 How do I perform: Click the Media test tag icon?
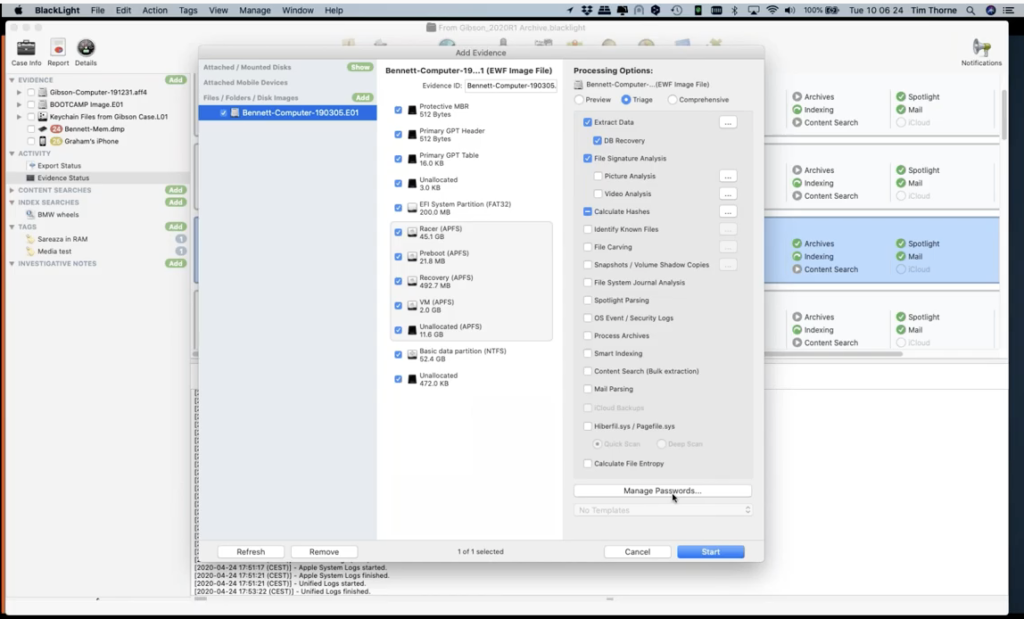(x=30, y=251)
